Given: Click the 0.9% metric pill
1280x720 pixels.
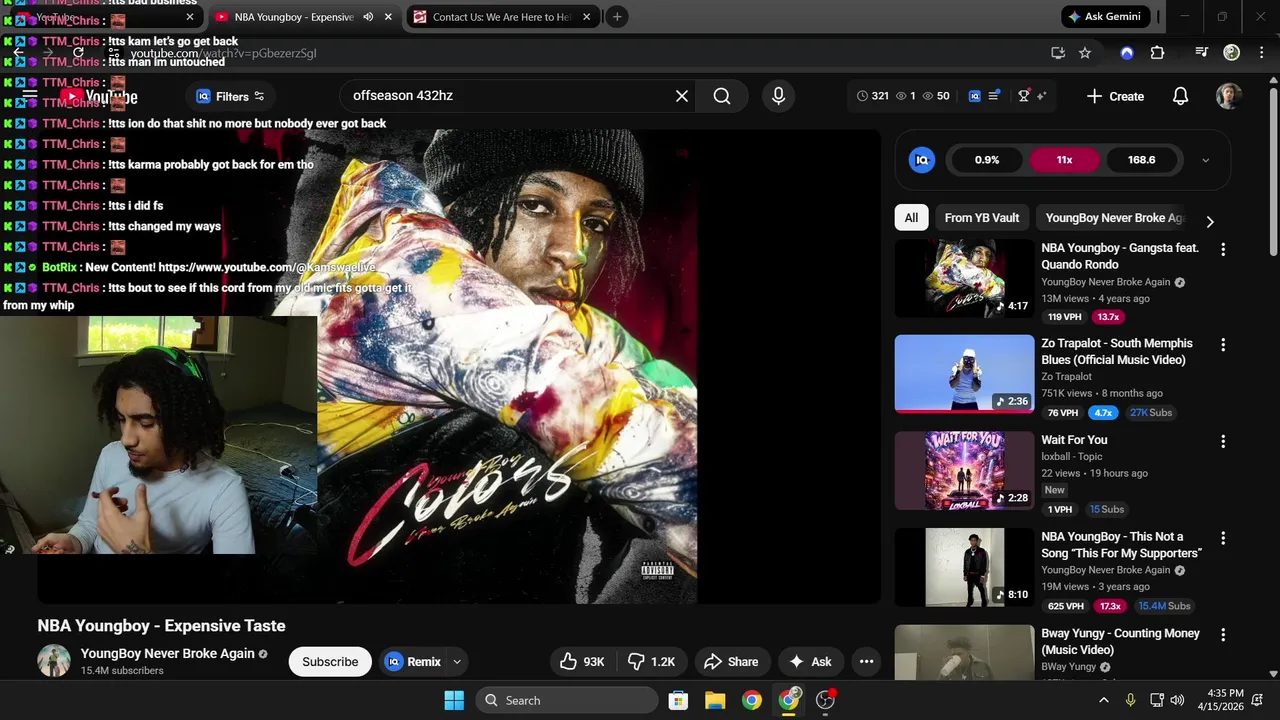Looking at the screenshot, I should click(x=987, y=160).
